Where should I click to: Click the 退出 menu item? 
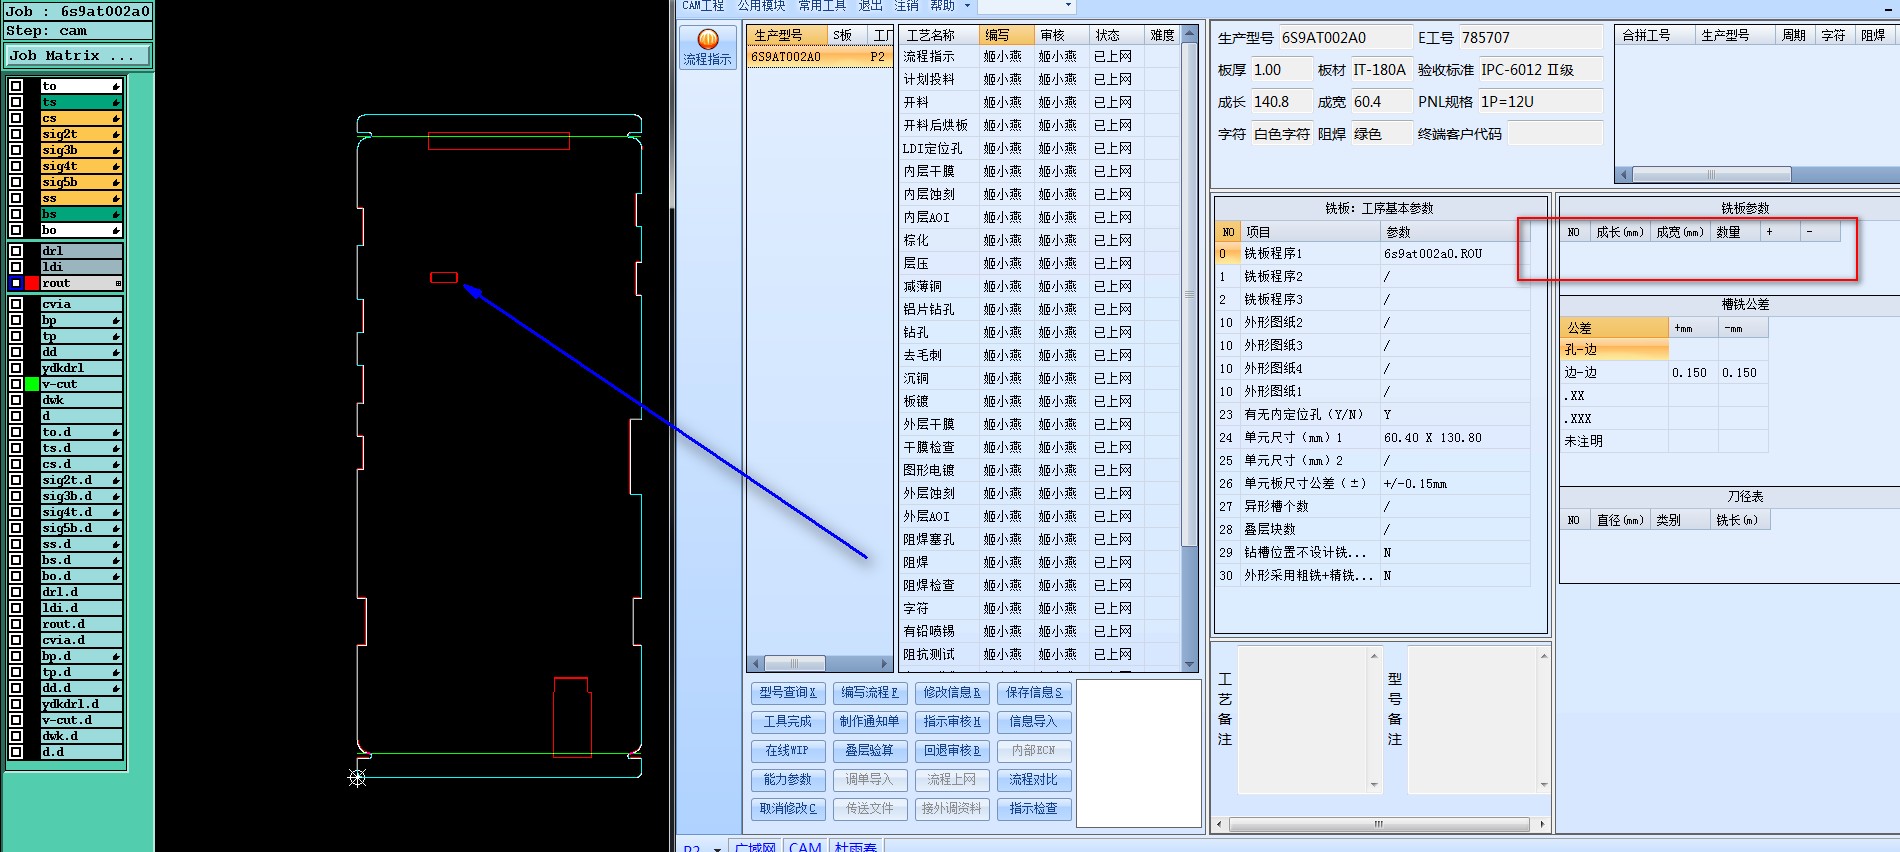point(871,6)
